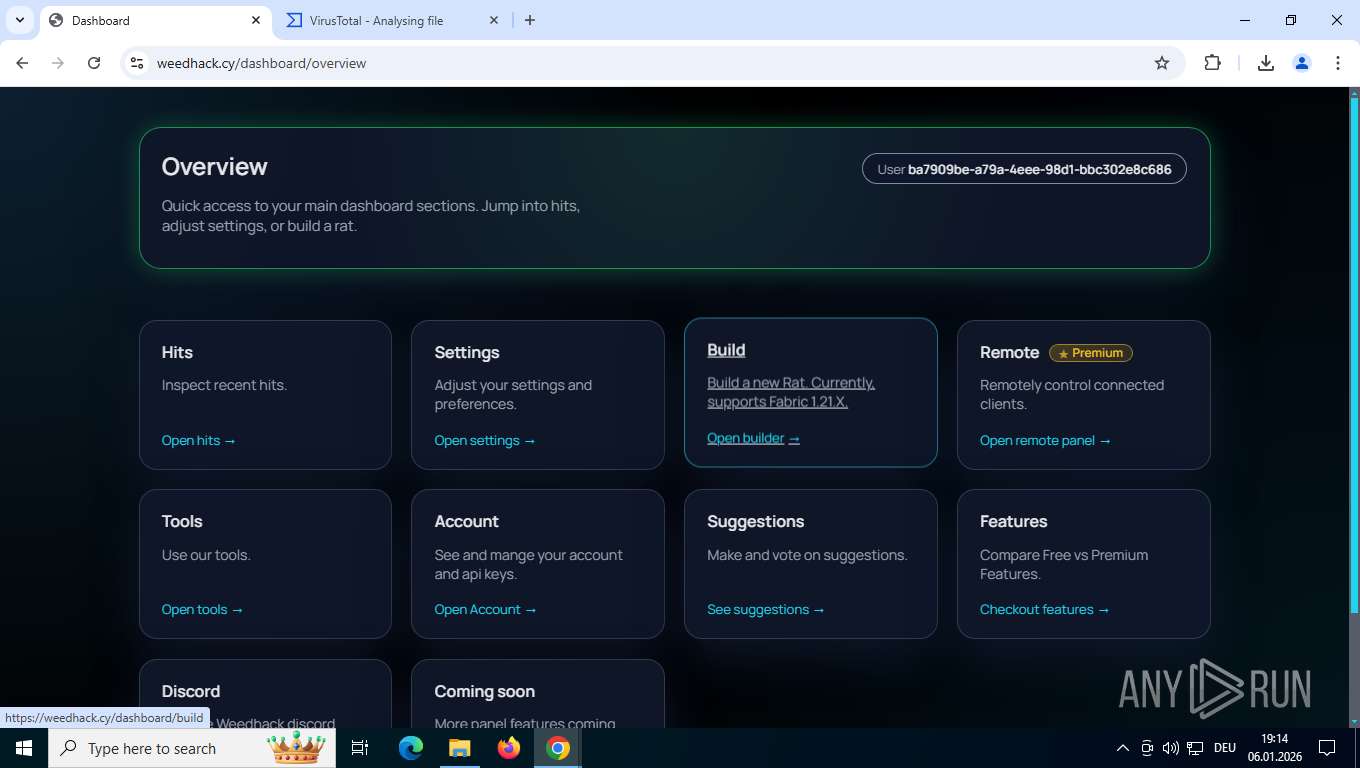Click the Account card heading
This screenshot has height=768, width=1360.
[x=466, y=521]
